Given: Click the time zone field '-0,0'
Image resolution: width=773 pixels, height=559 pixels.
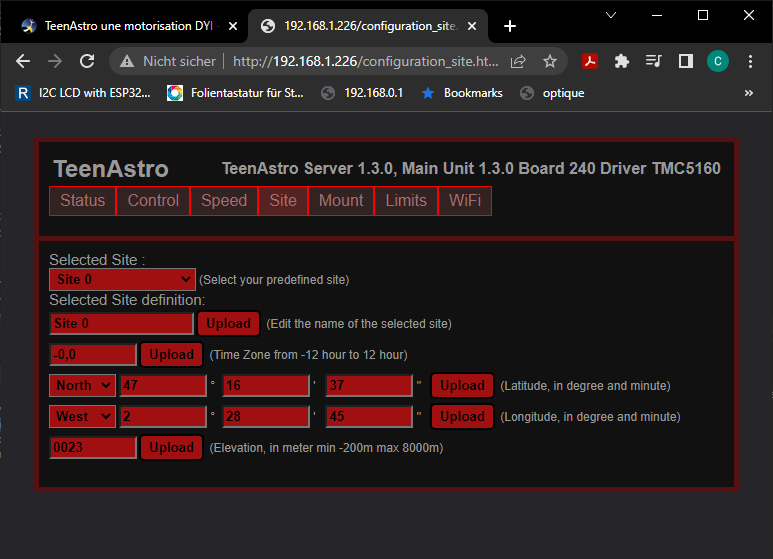Looking at the screenshot, I should pos(93,354).
